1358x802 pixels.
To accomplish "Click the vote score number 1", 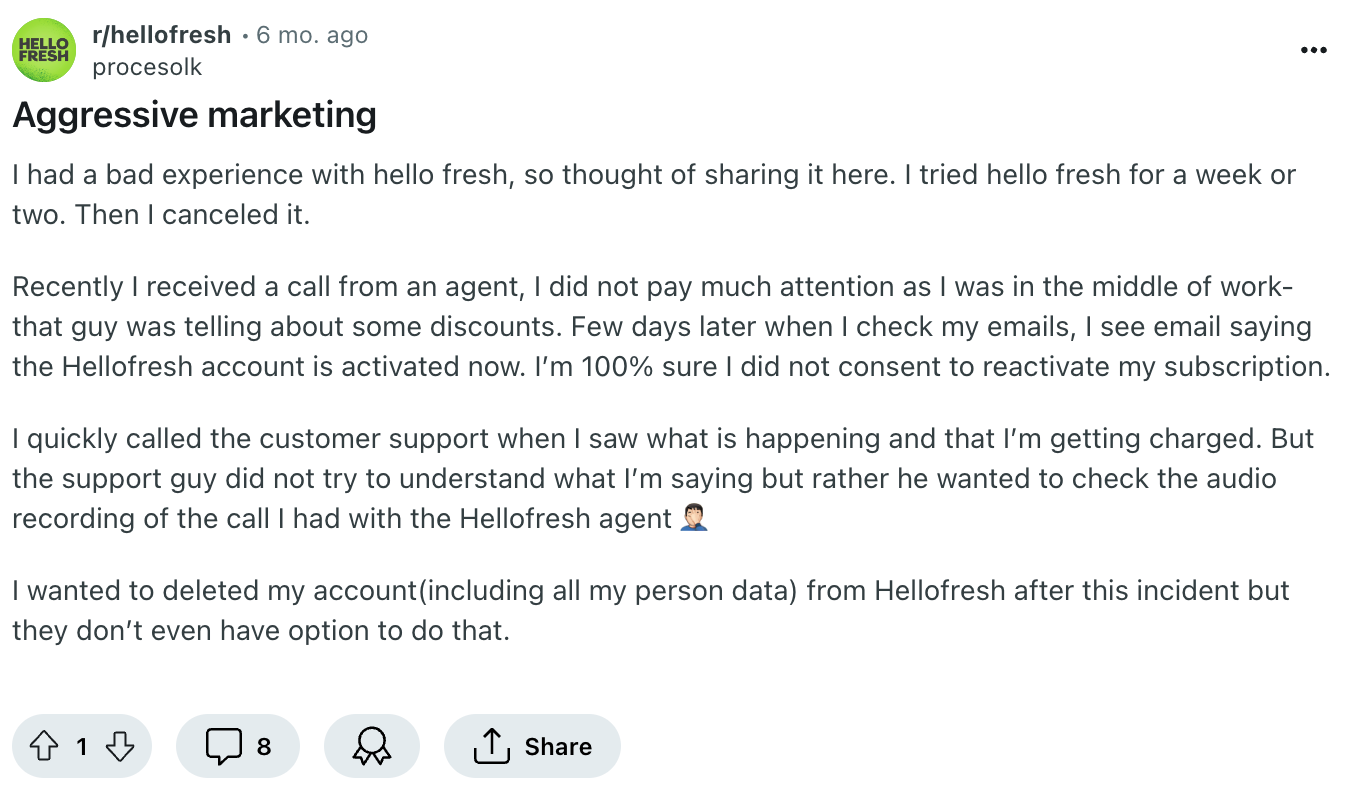I will tap(82, 747).
